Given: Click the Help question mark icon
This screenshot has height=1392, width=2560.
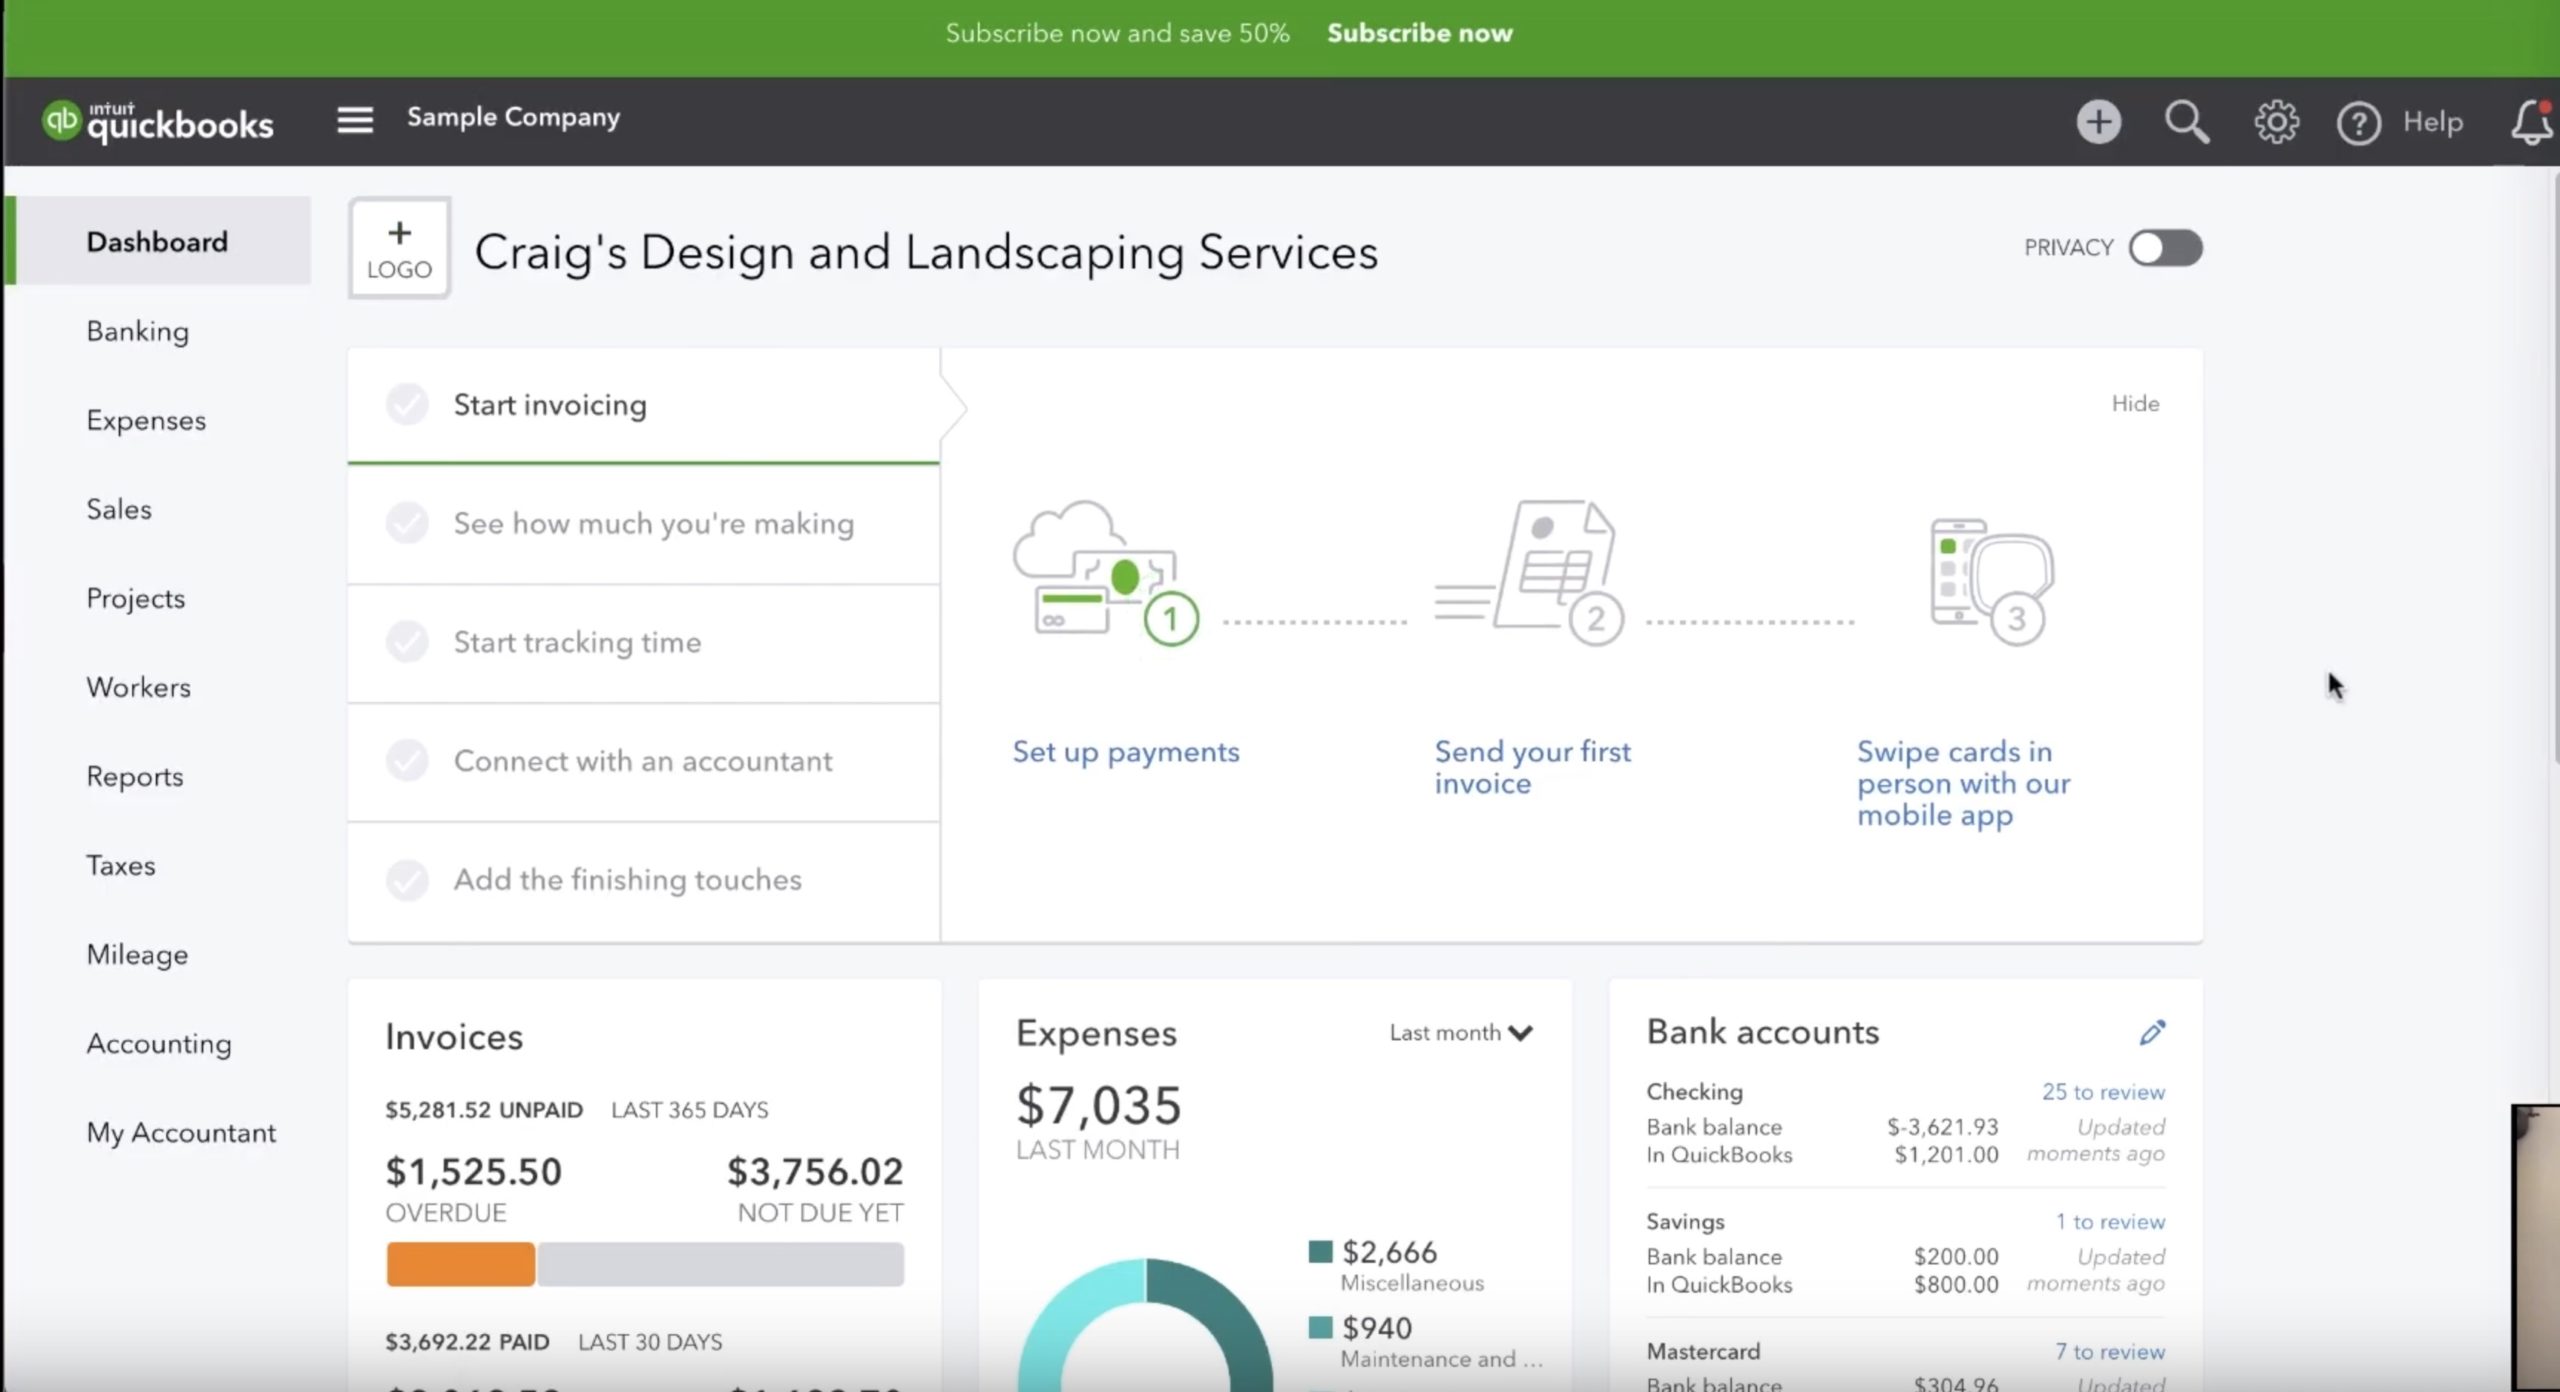Looking at the screenshot, I should (2358, 124).
